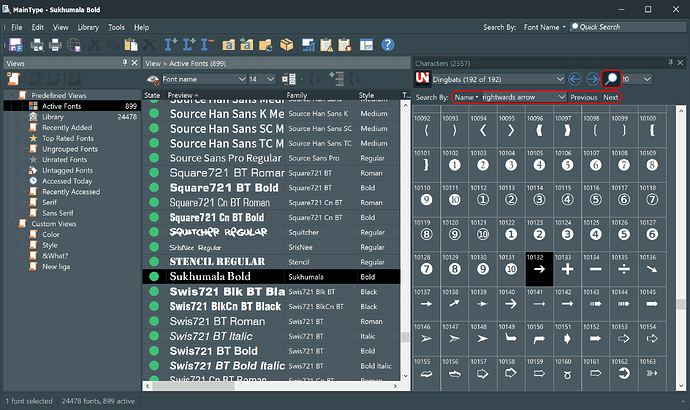Click the Previous search button
Image resolution: width=690 pixels, height=410 pixels.
pyautogui.click(x=583, y=98)
